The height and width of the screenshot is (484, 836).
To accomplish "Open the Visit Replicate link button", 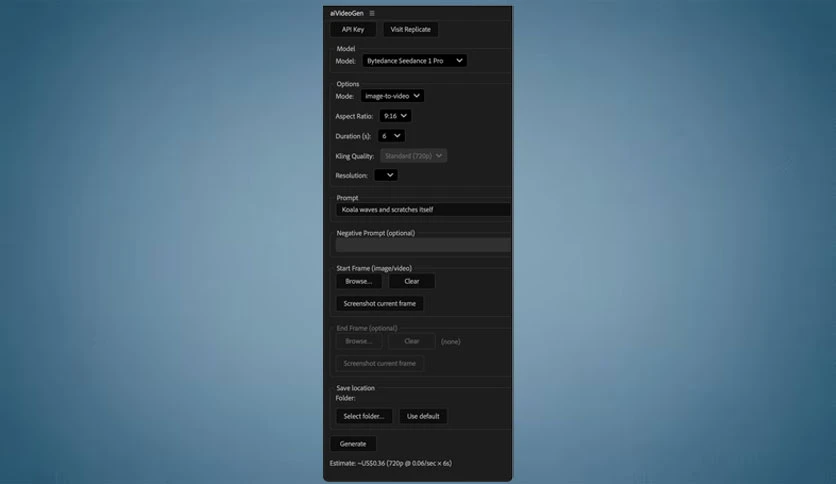I will (411, 29).
